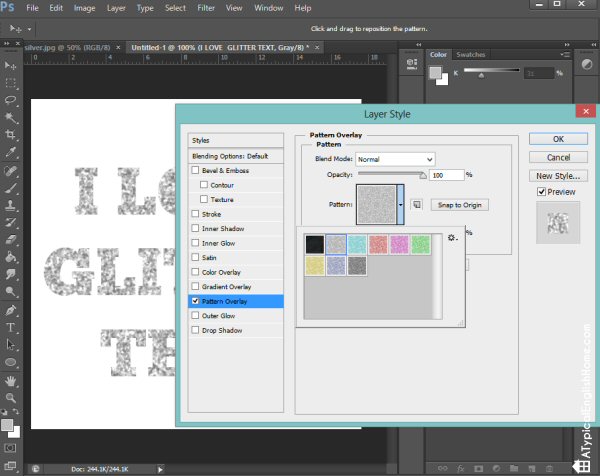
Task: Choose the pink glitter pattern swatch
Action: [399, 245]
